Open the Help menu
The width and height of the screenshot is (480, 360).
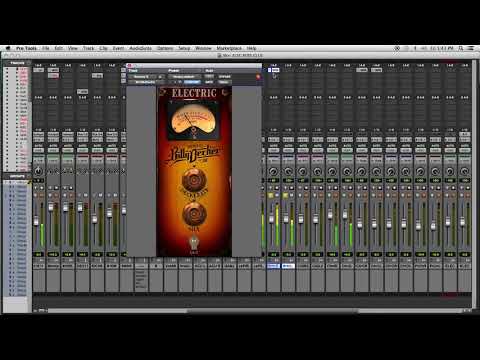tap(251, 48)
